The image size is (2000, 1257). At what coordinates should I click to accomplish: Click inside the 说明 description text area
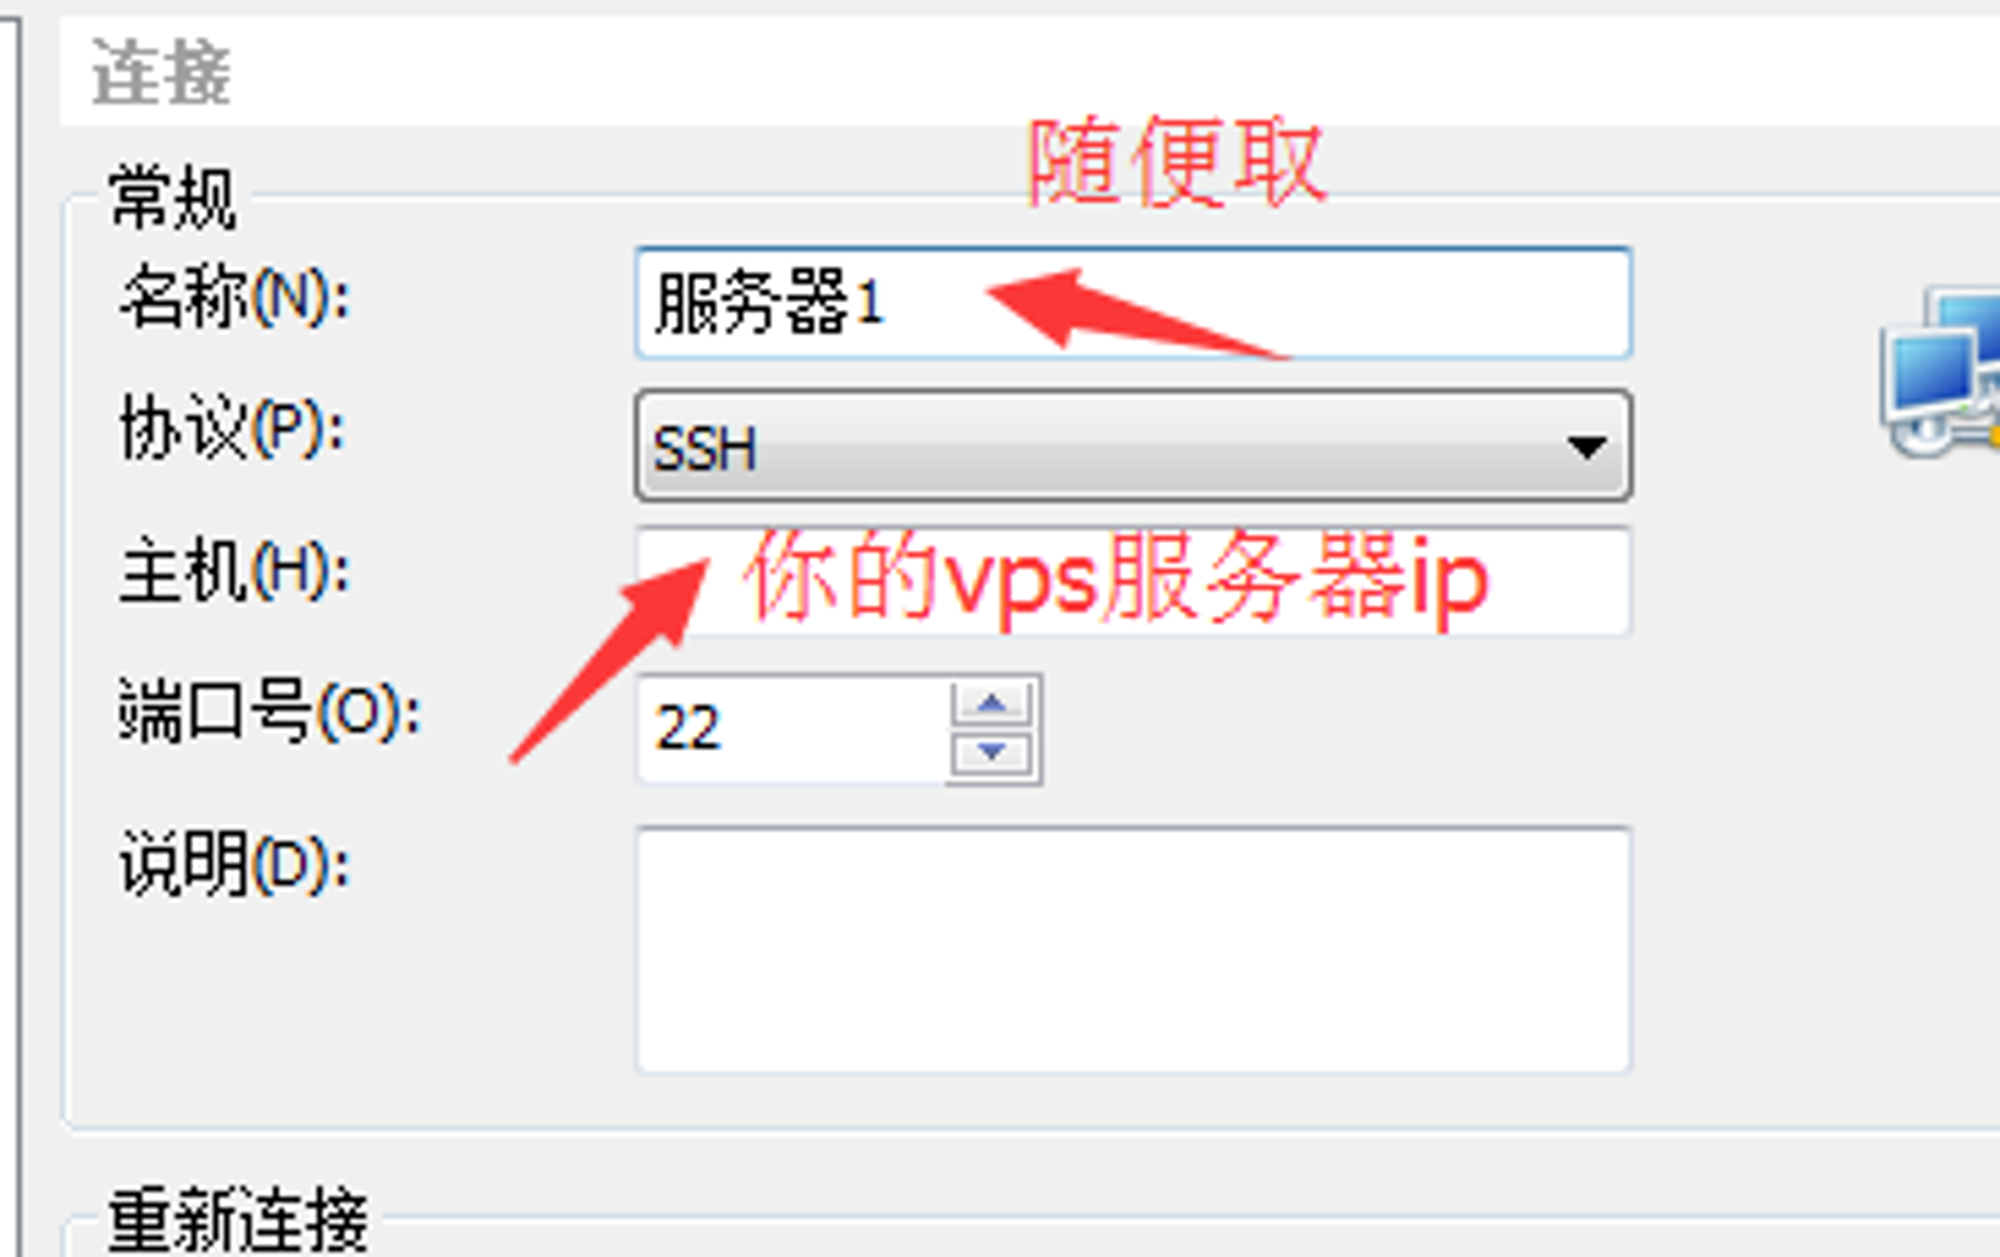pyautogui.click(x=1133, y=950)
